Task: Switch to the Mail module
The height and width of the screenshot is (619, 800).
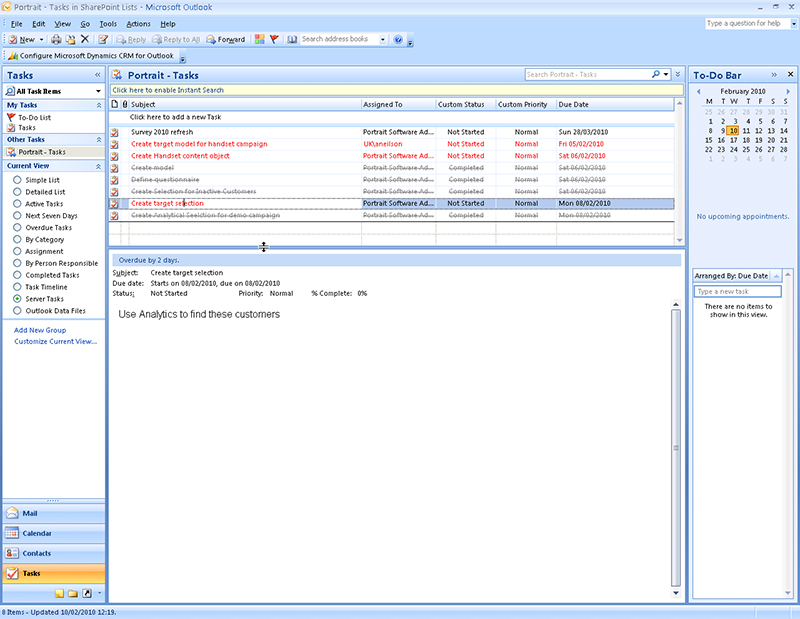Action: pos(54,513)
